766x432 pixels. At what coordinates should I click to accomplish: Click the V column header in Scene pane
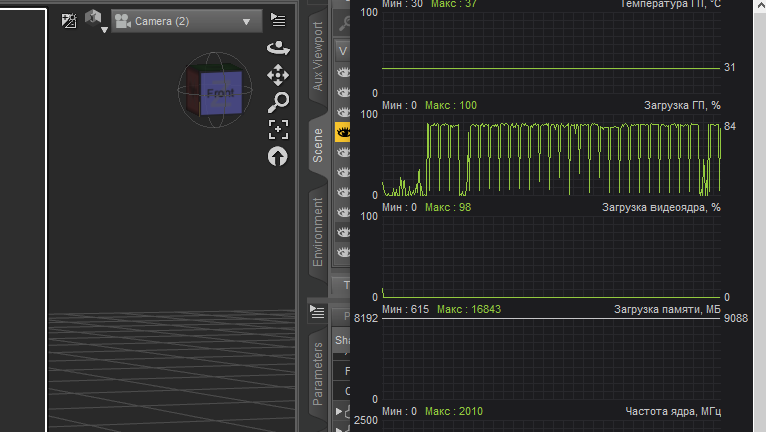[x=343, y=51]
